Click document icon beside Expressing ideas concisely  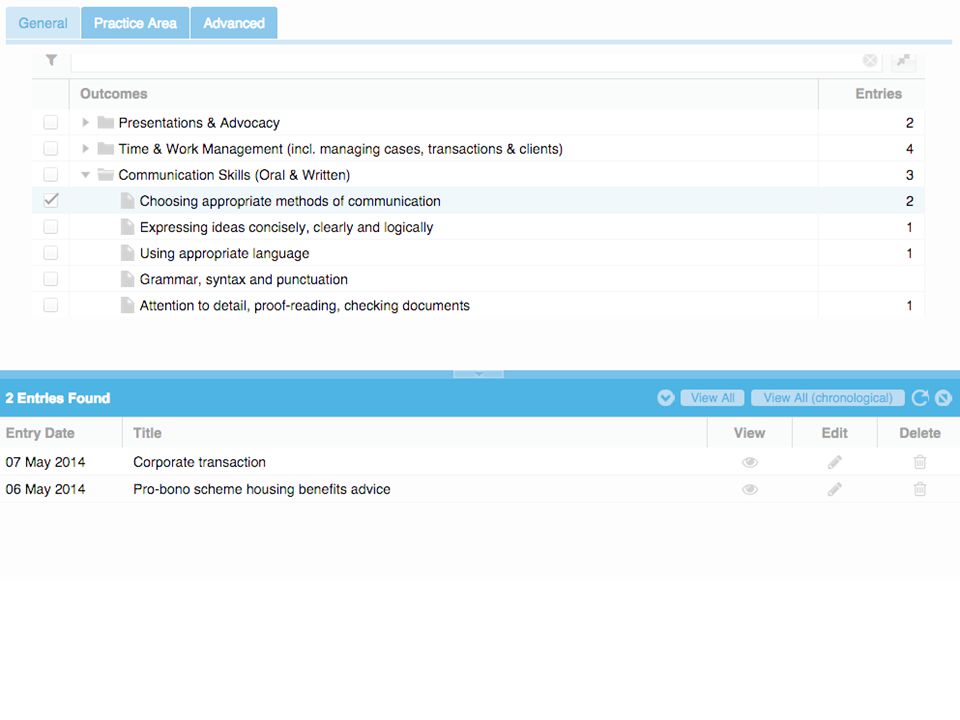coord(127,227)
